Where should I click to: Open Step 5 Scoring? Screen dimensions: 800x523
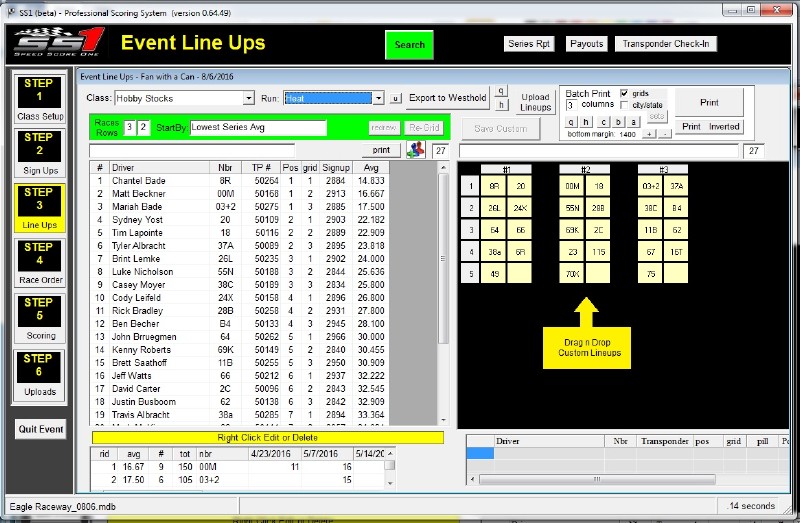tap(39, 318)
